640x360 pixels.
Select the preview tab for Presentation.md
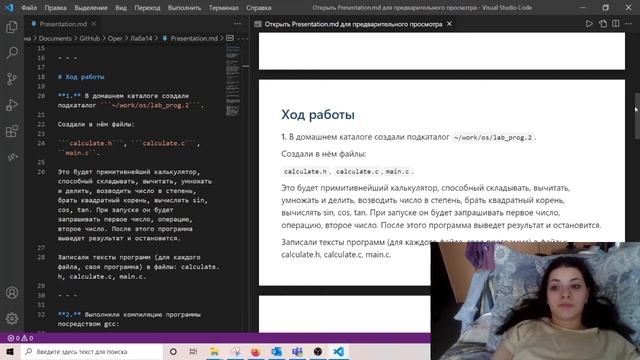pyautogui.click(x=353, y=24)
